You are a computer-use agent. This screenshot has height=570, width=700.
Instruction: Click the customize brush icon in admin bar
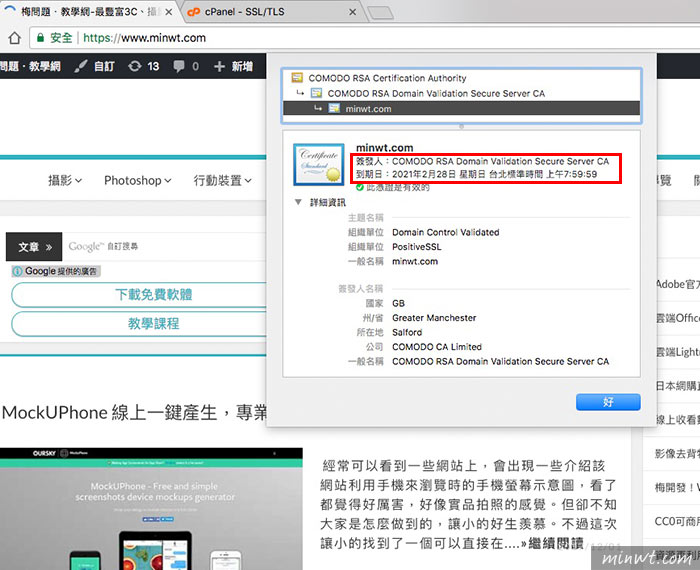pos(81,67)
